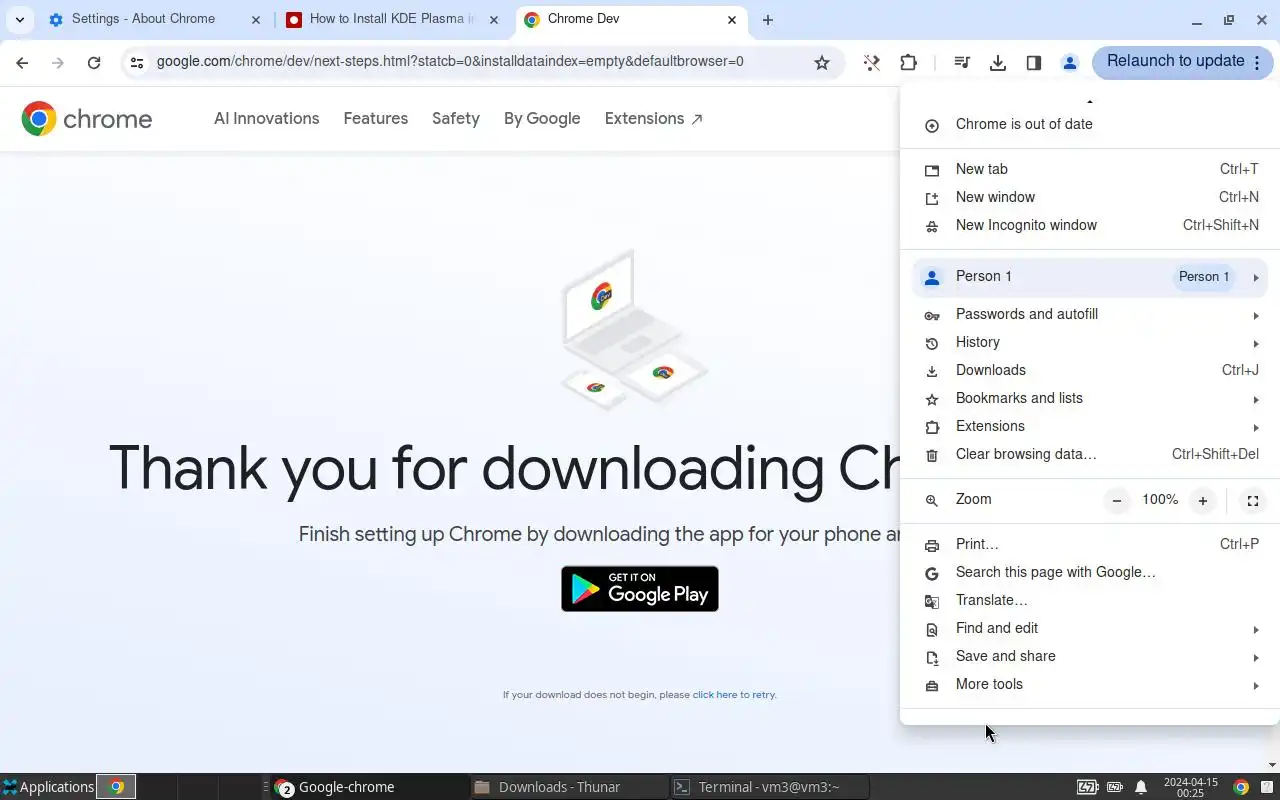1280x800 pixels.
Task: Choose Print from the menu
Action: [x=1090, y=545]
